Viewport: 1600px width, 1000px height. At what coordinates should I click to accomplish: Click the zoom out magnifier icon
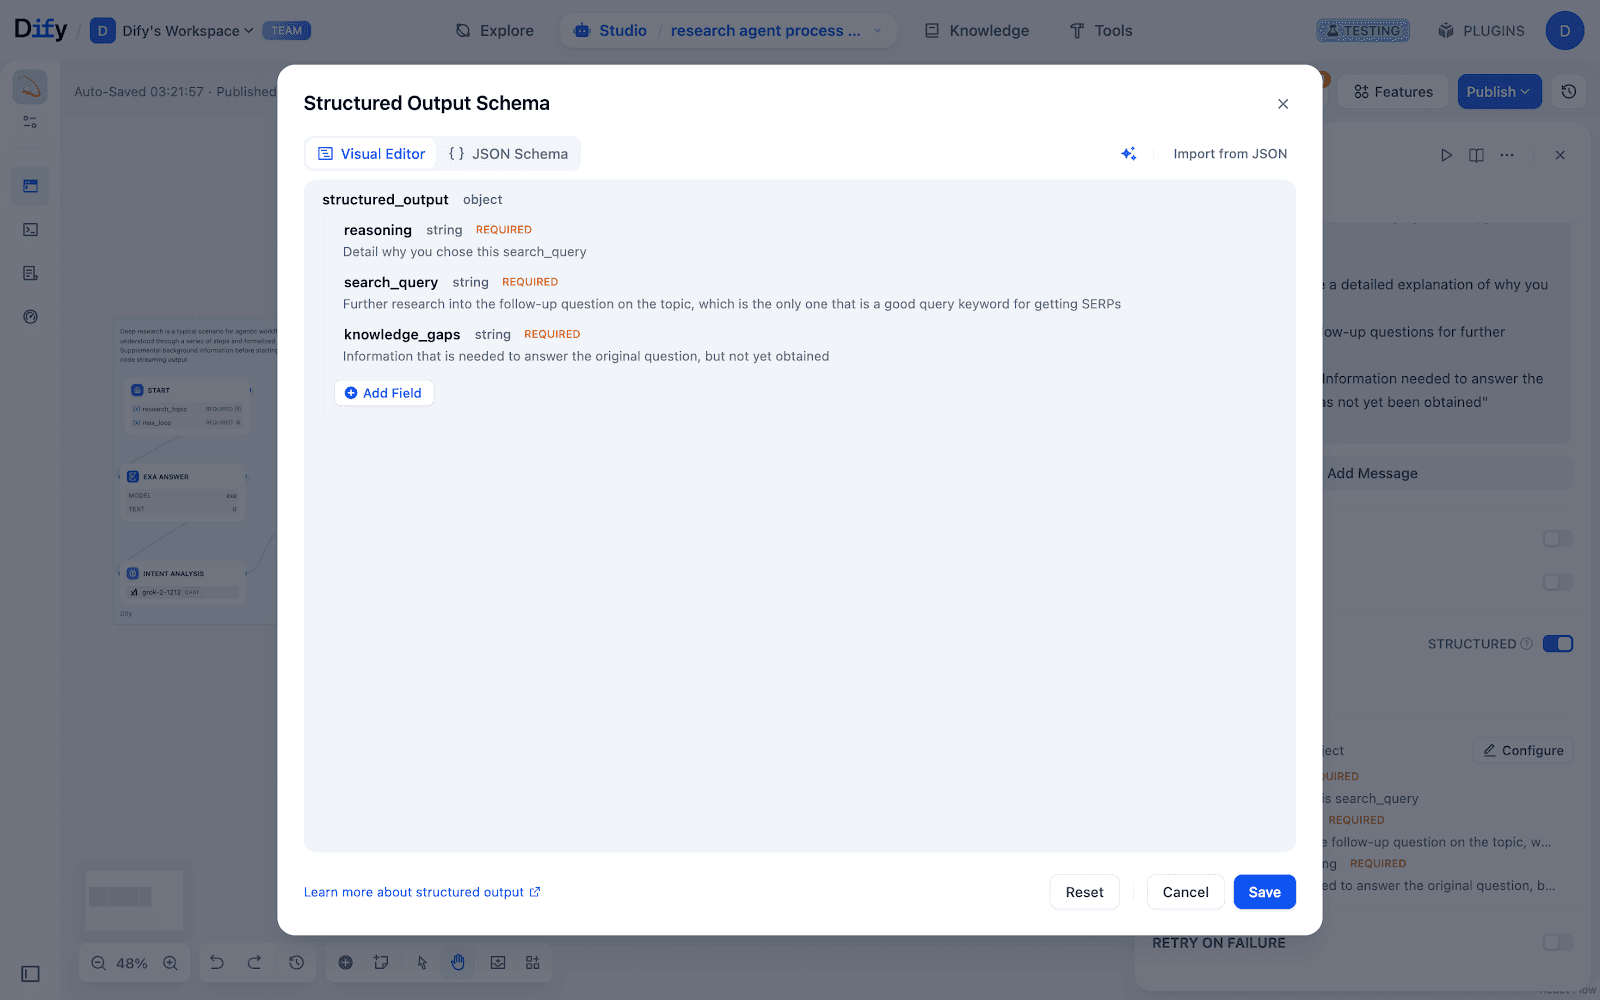98,963
